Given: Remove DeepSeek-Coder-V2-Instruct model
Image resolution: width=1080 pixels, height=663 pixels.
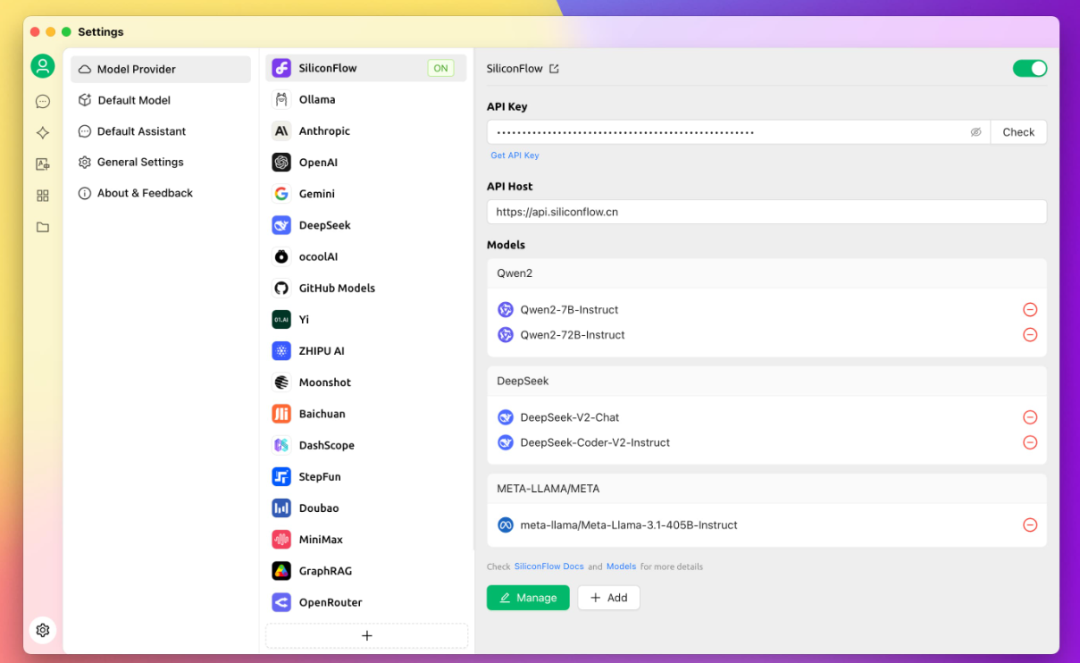Looking at the screenshot, I should tap(1030, 443).
